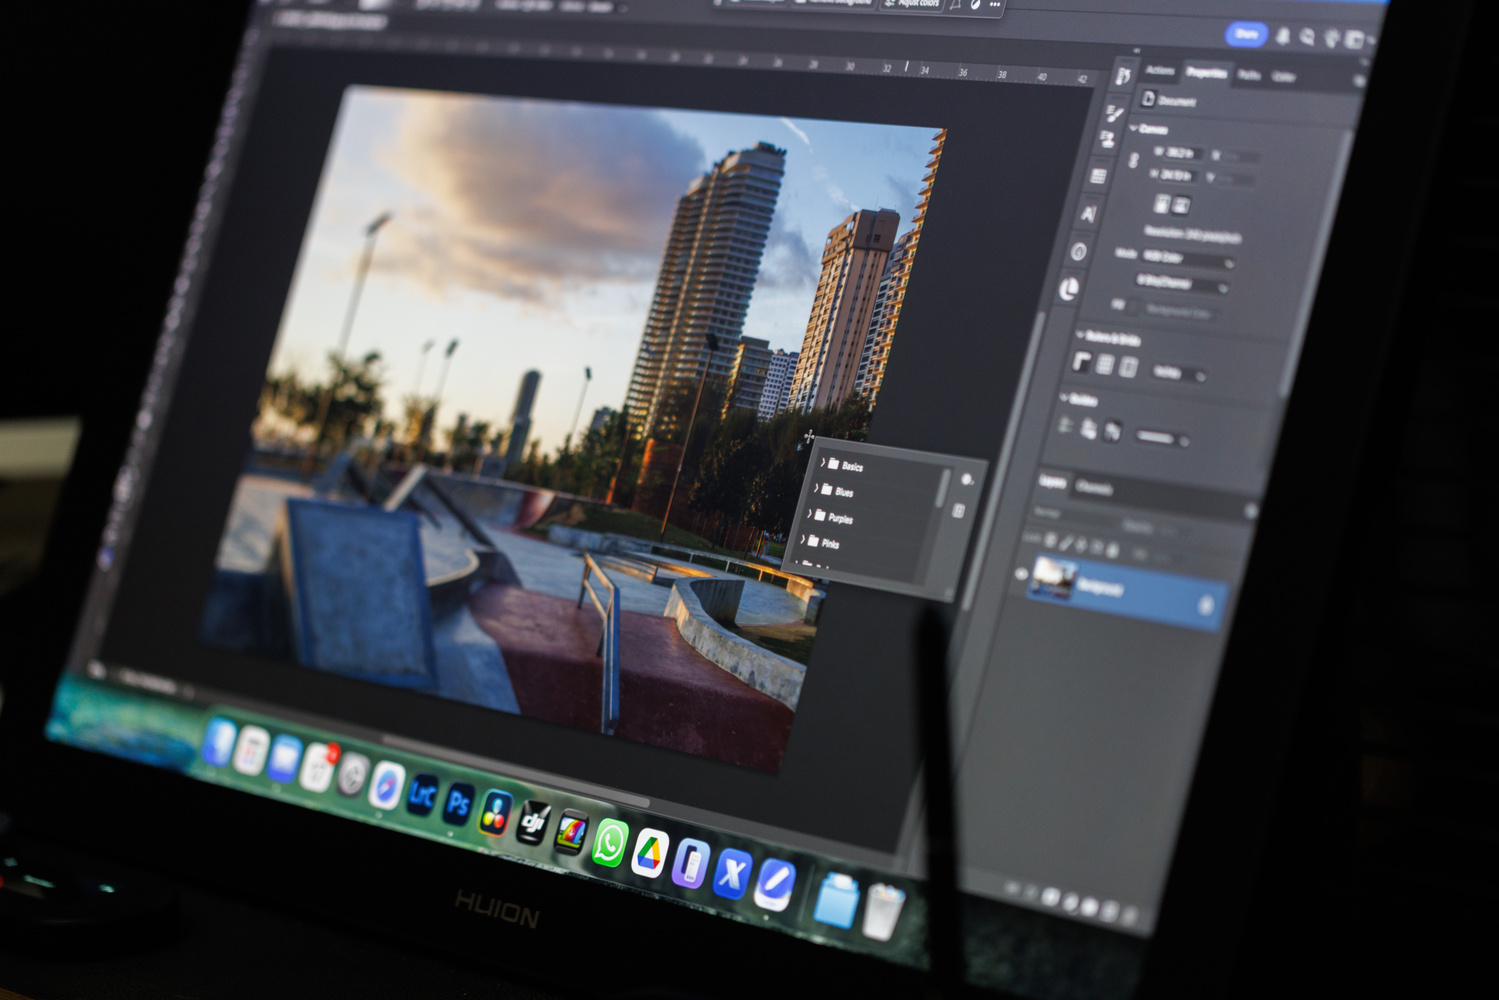Click the lock icon on Background layer

click(x=1205, y=605)
